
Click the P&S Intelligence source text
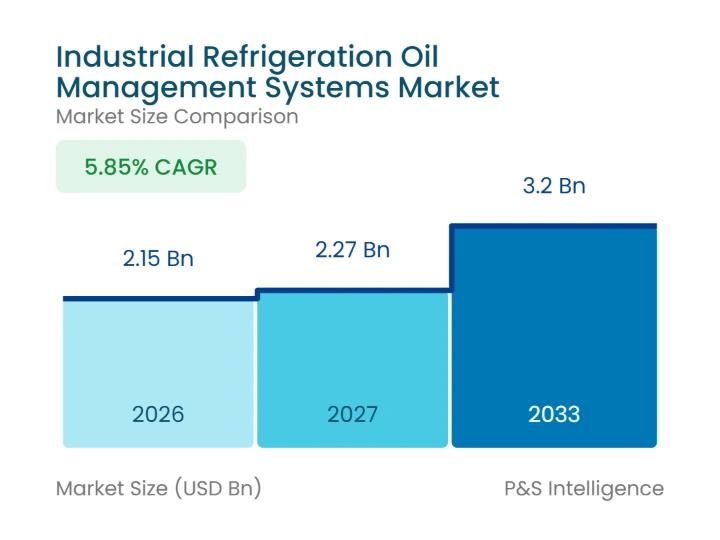pyautogui.click(x=584, y=489)
